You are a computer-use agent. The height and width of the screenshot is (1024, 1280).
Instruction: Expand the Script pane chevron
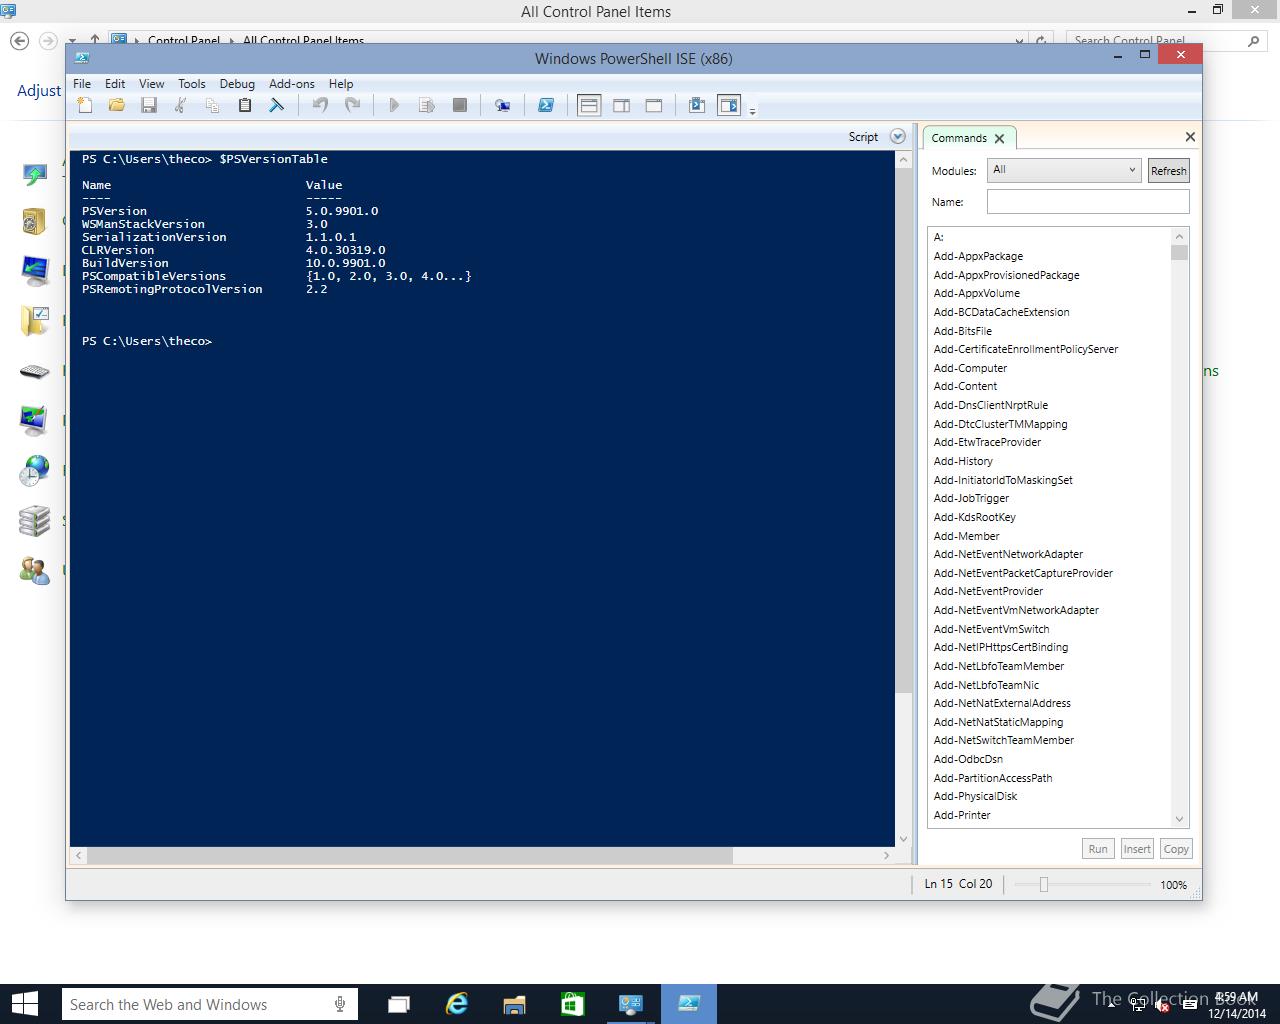pyautogui.click(x=898, y=137)
